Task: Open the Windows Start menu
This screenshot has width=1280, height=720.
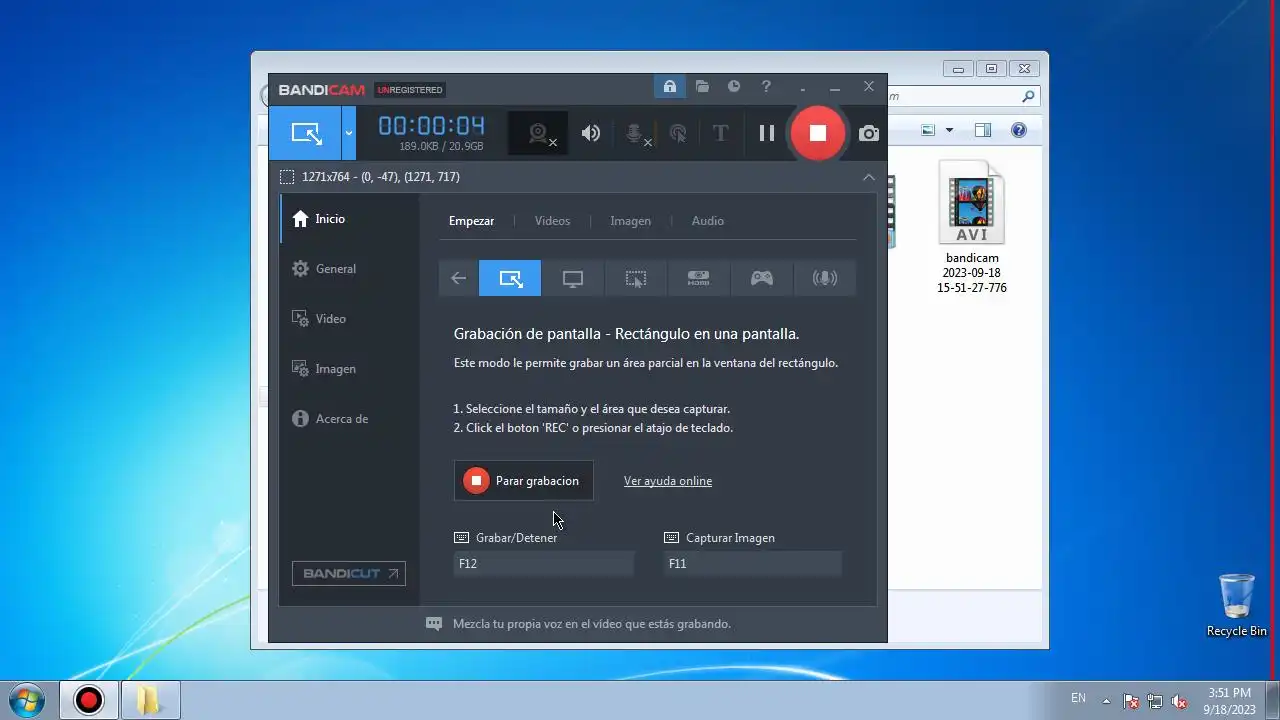Action: 27,700
